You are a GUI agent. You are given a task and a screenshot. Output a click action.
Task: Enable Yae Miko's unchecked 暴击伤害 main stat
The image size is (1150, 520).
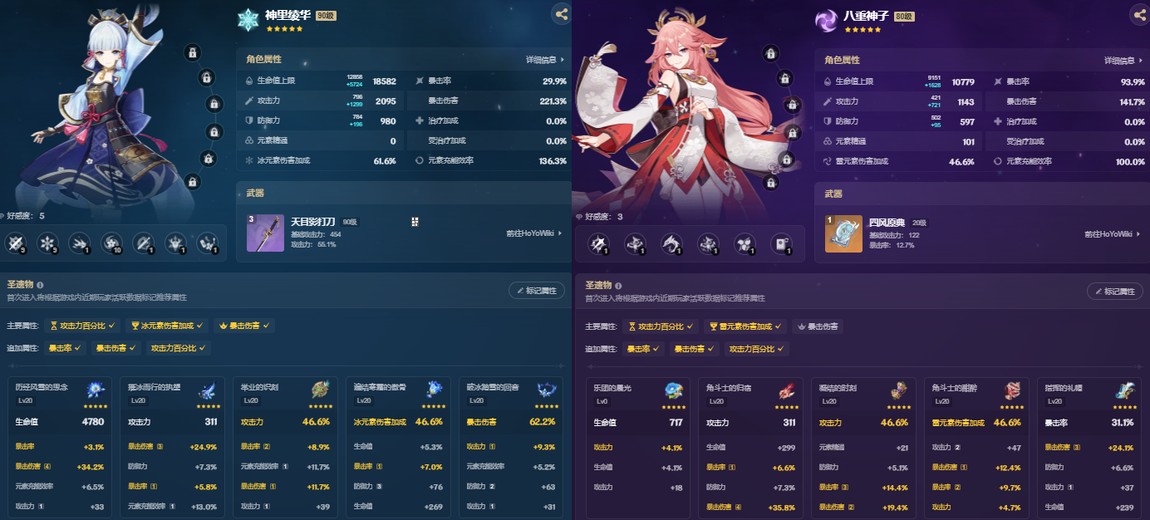coord(817,326)
